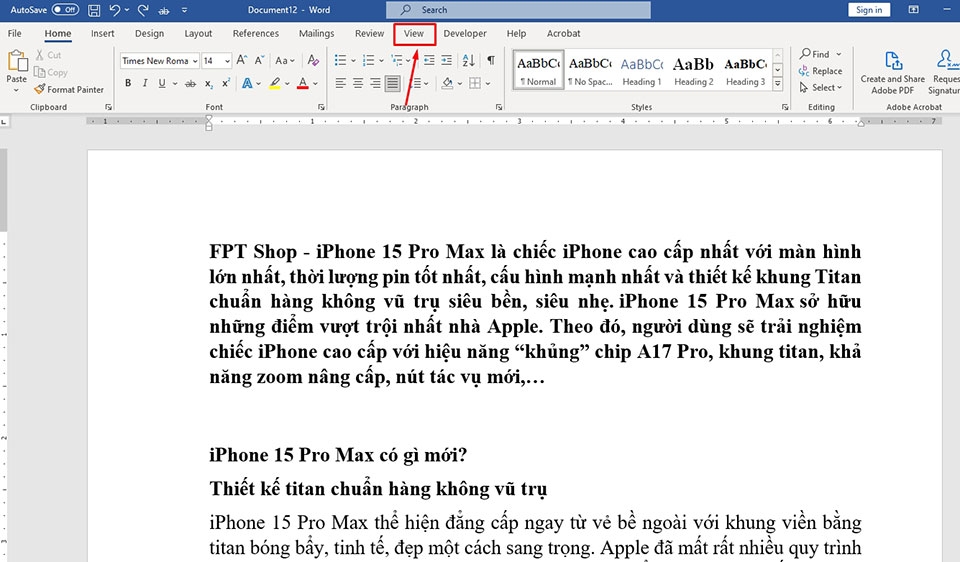Viewport: 960px width, 562px height.
Task: Apply red font color
Action: [302, 83]
